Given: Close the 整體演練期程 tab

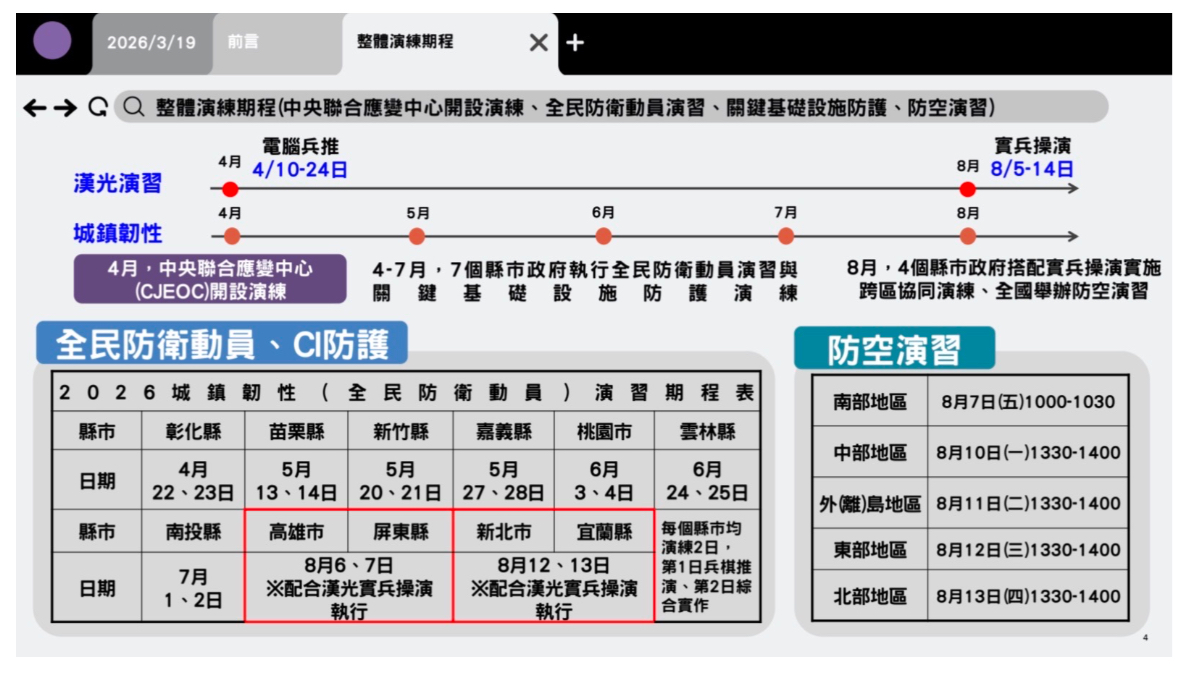Looking at the screenshot, I should [538, 42].
